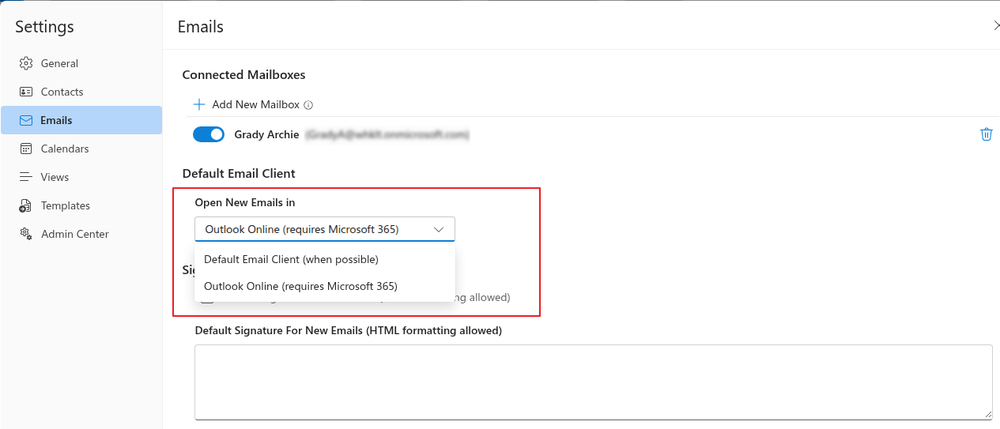Viewport: 1000px width, 429px height.
Task: Click the info icon beside Add New Mailbox
Action: 309,105
